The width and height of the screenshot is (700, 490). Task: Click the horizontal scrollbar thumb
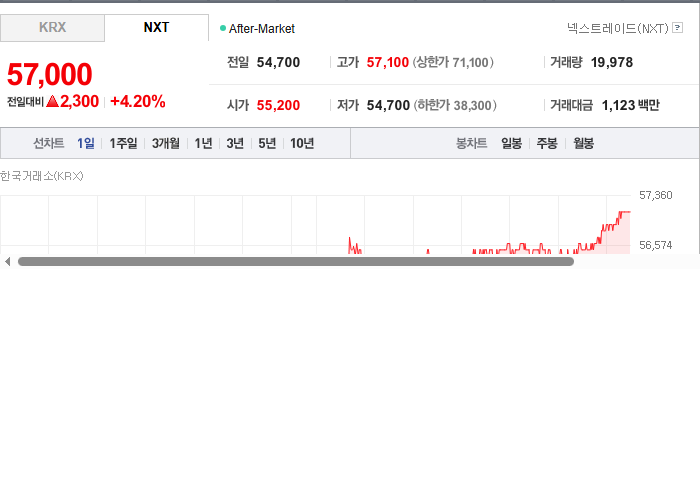pyautogui.click(x=296, y=262)
